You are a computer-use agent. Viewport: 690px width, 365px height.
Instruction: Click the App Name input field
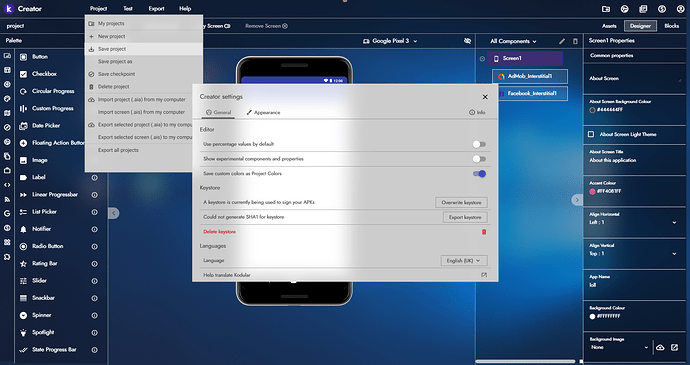[x=634, y=285]
